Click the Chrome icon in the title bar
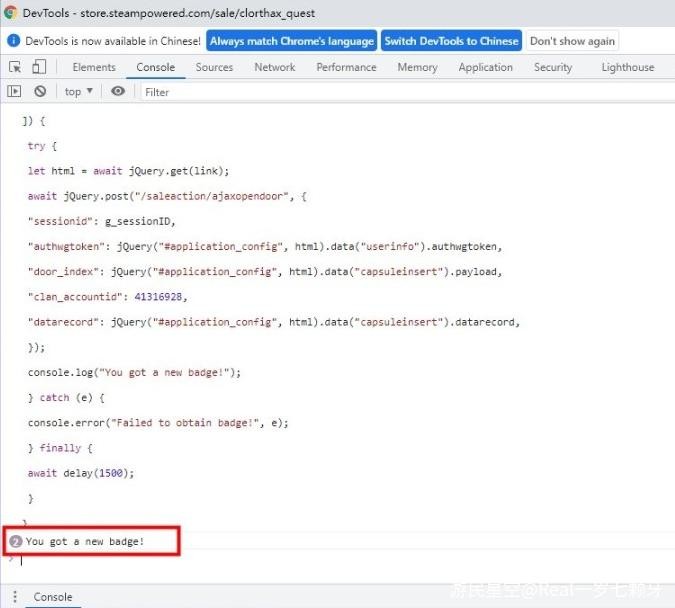 tap(11, 12)
